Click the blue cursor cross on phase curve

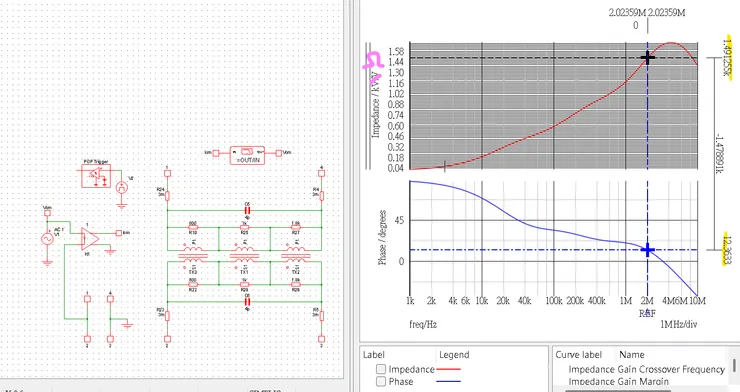[648, 250]
